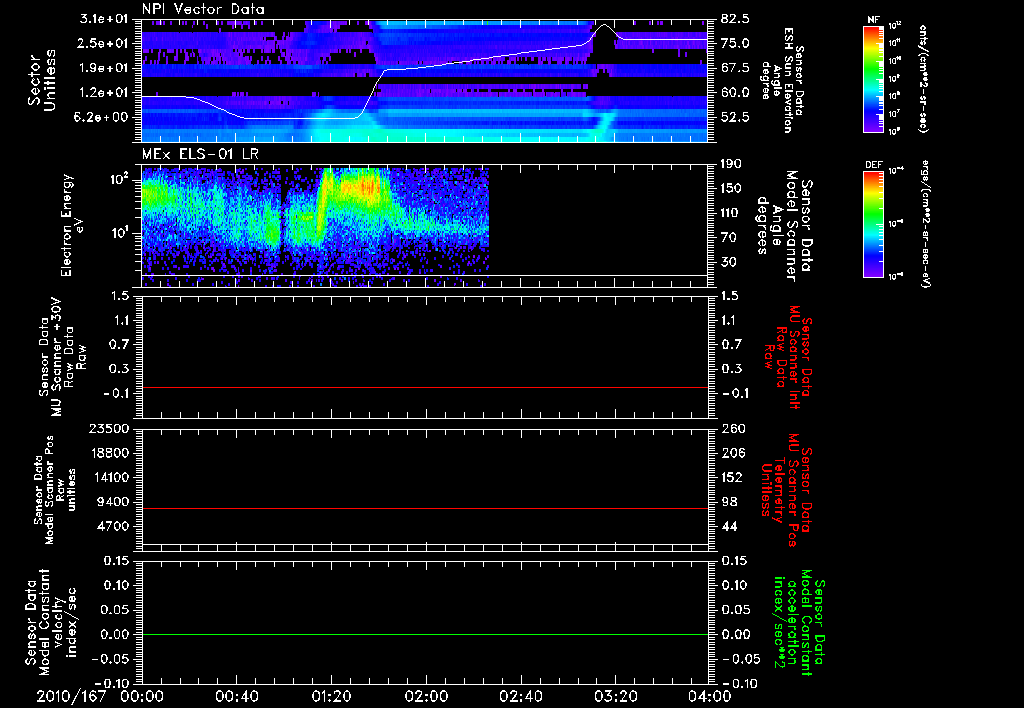Click the 23500 scanner position tick

pyautogui.click(x=111, y=429)
